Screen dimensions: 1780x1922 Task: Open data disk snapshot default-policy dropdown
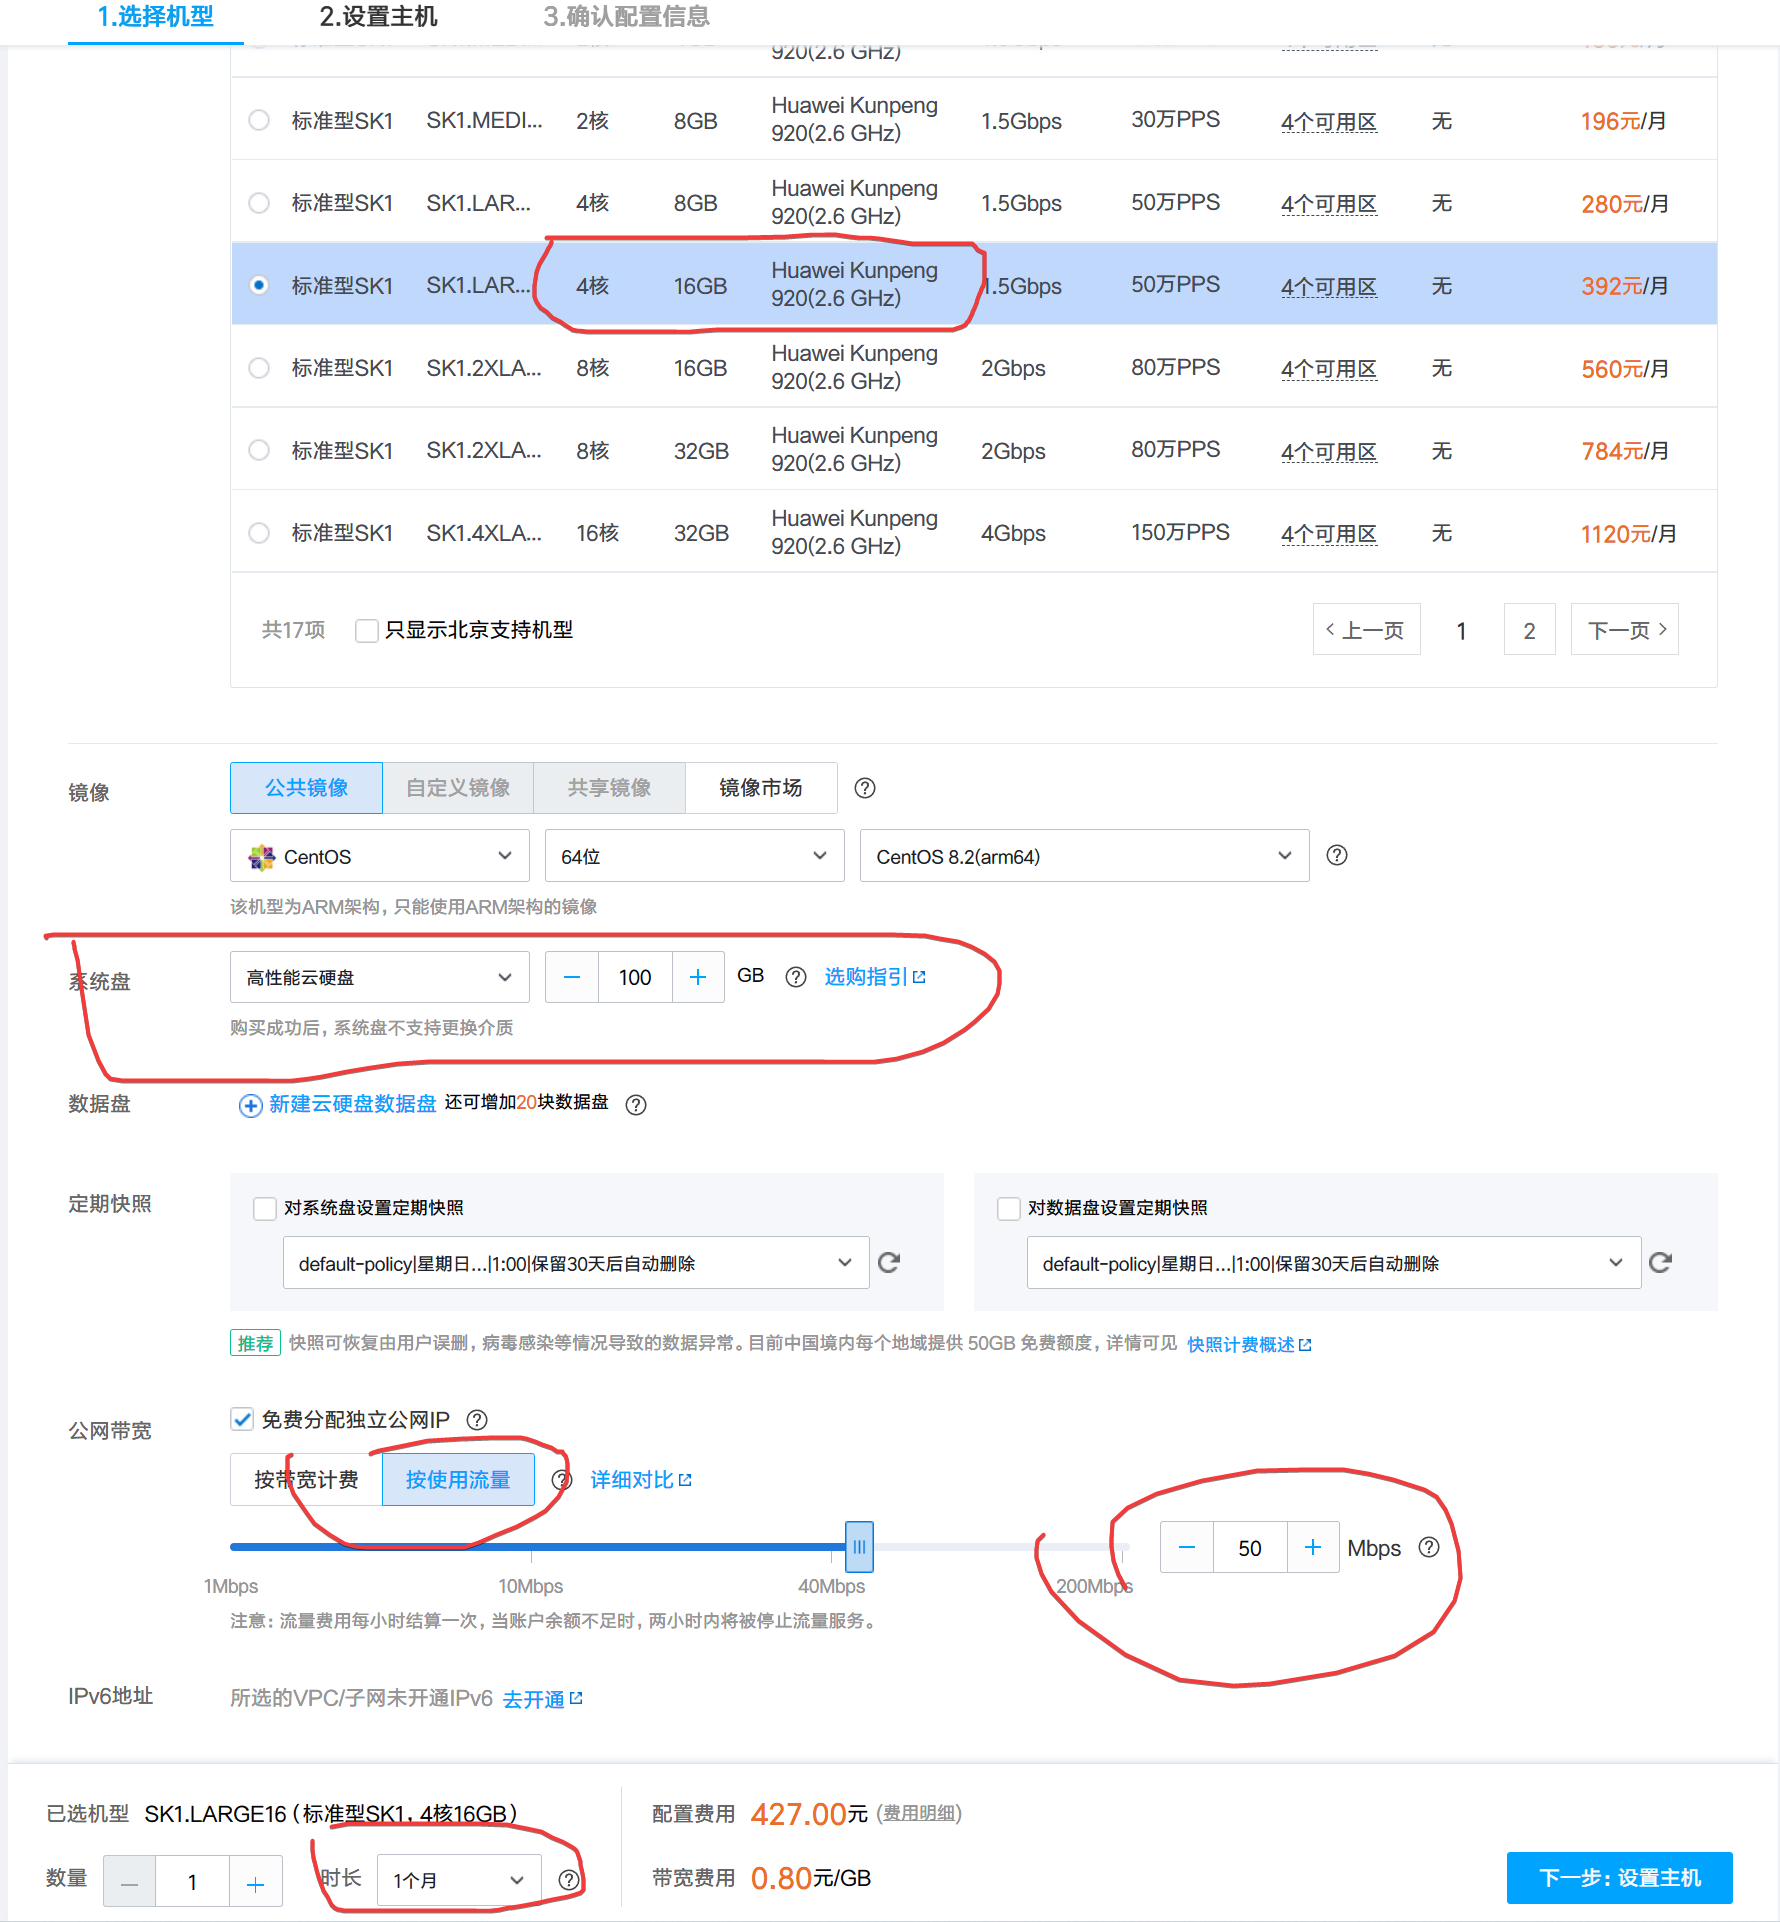click(x=1334, y=1263)
